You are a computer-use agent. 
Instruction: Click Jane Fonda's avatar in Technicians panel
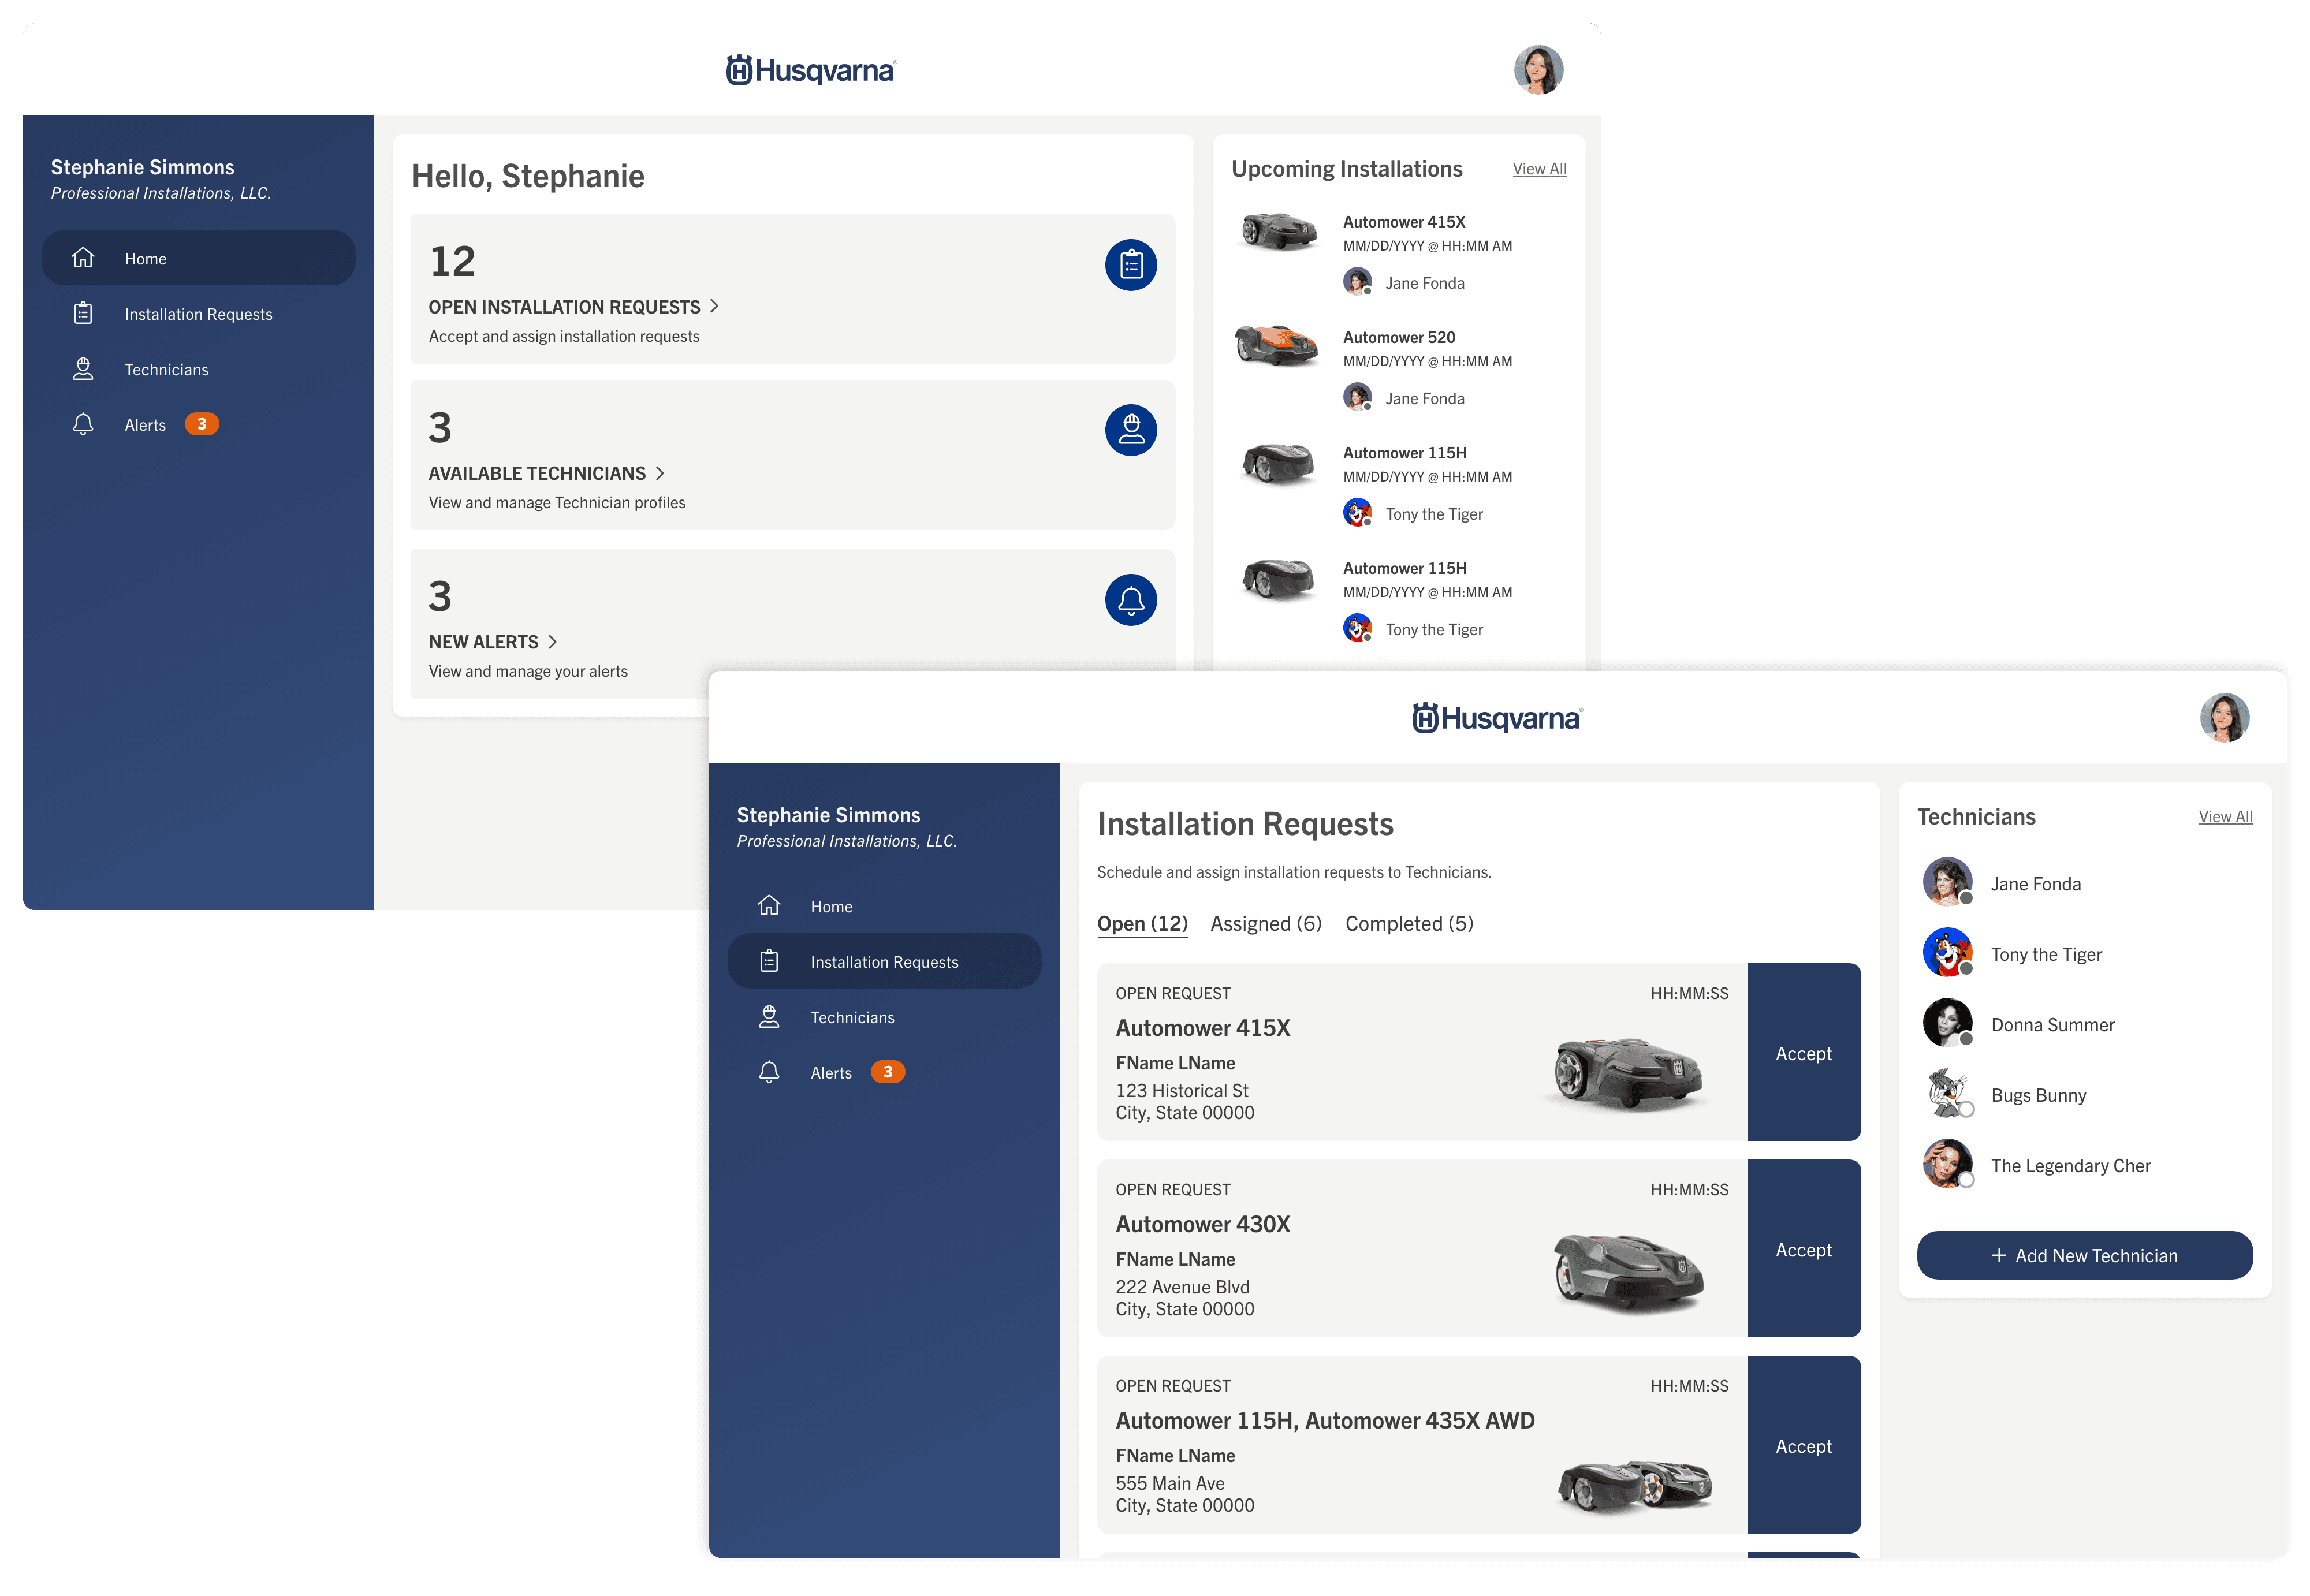click(1948, 883)
